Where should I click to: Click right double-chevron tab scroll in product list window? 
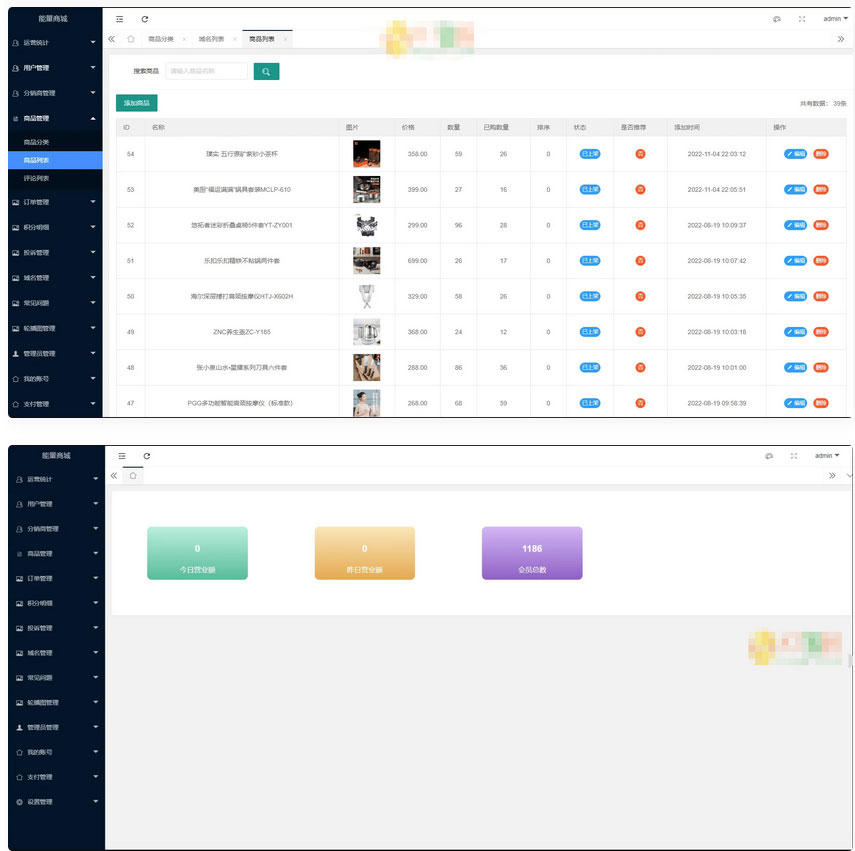coord(841,39)
